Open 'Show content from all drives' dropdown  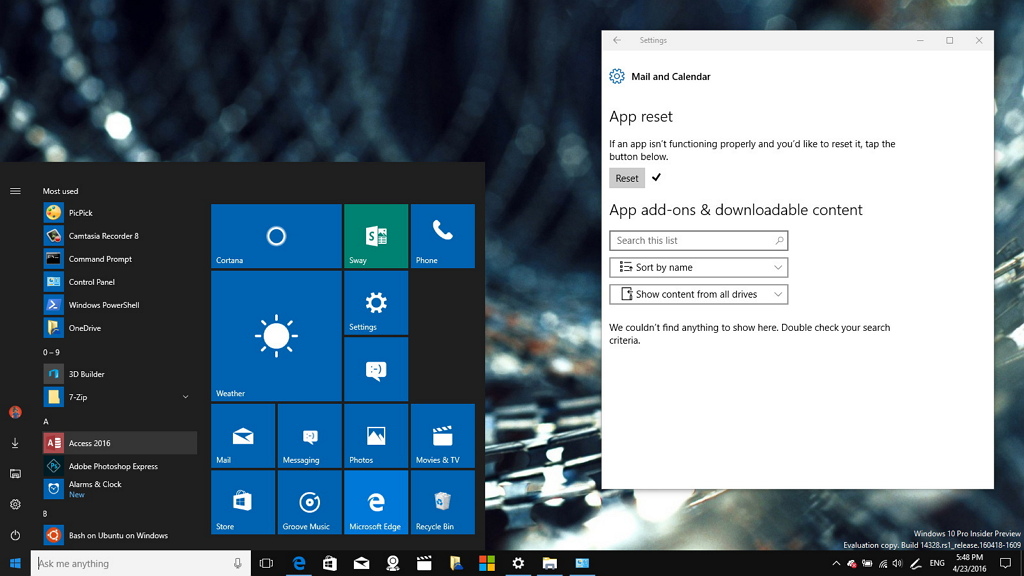[x=698, y=294]
